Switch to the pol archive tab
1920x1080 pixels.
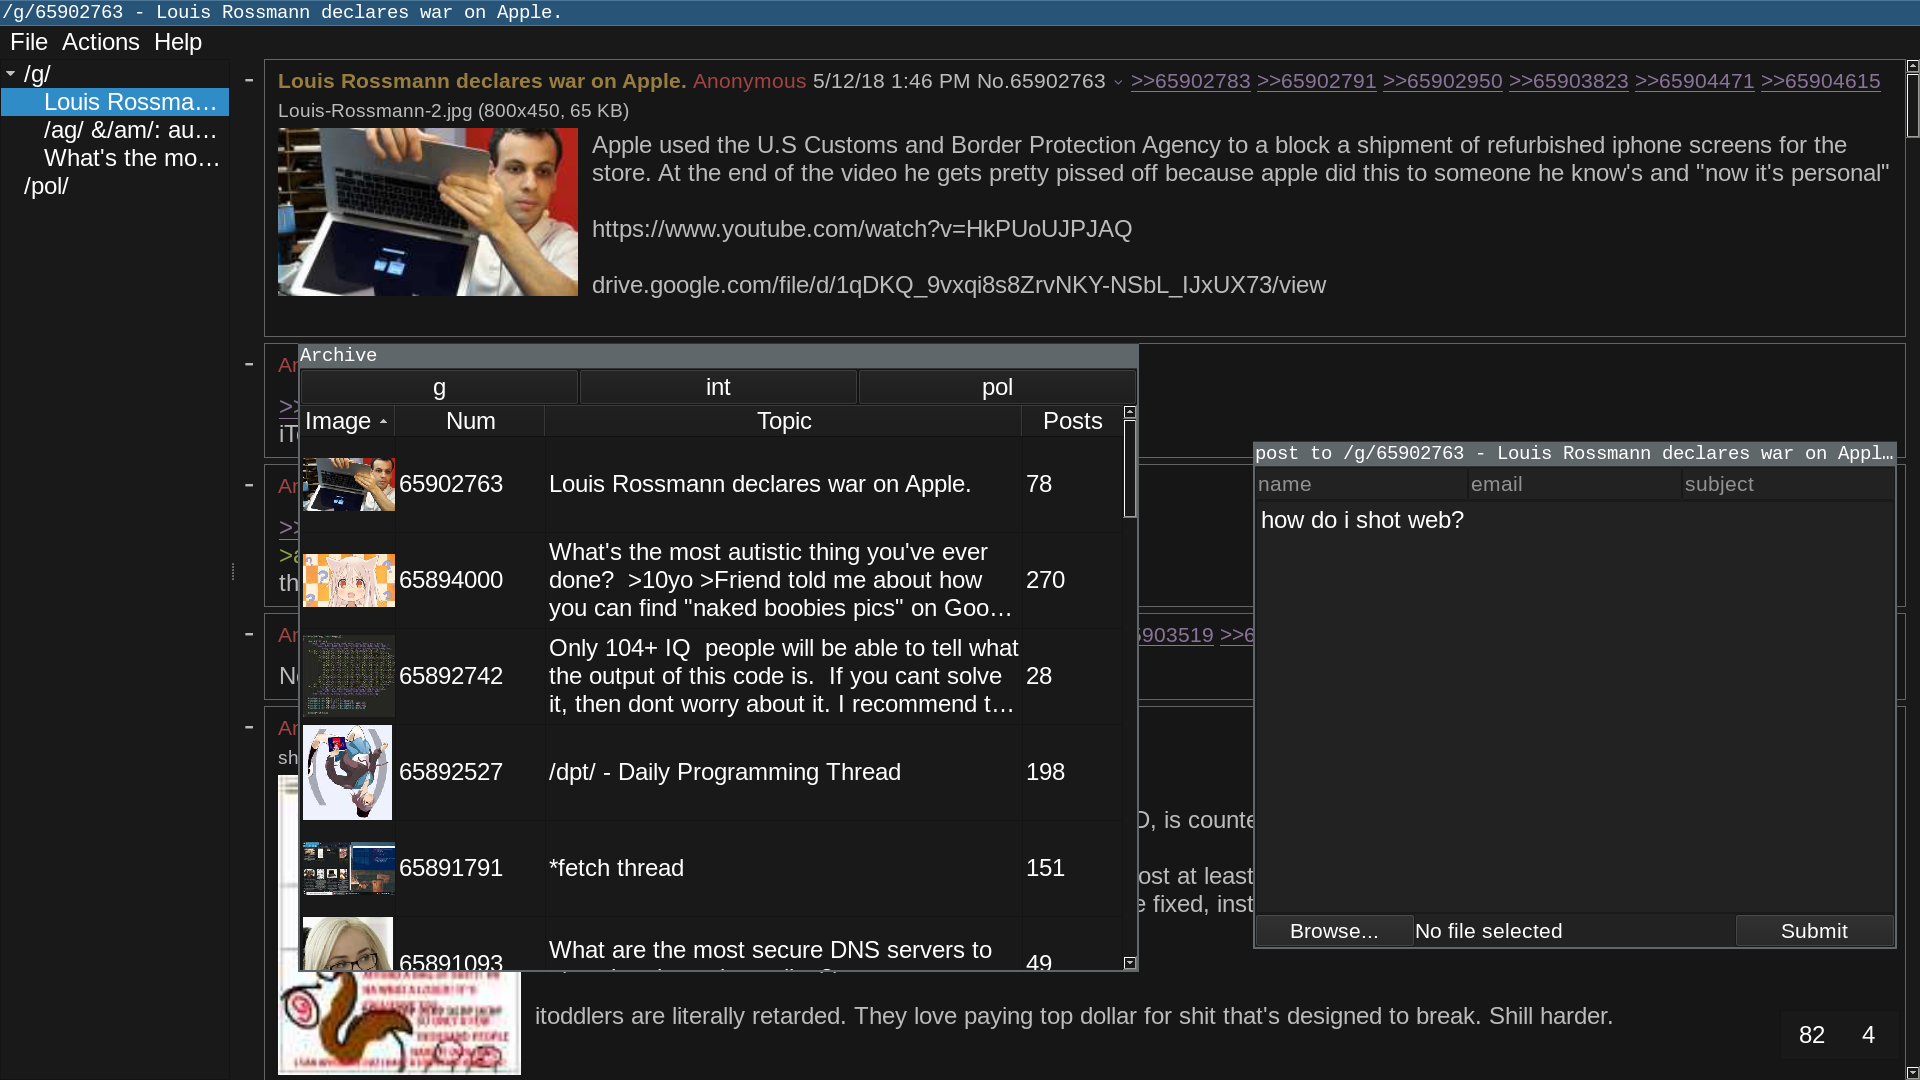tap(997, 387)
